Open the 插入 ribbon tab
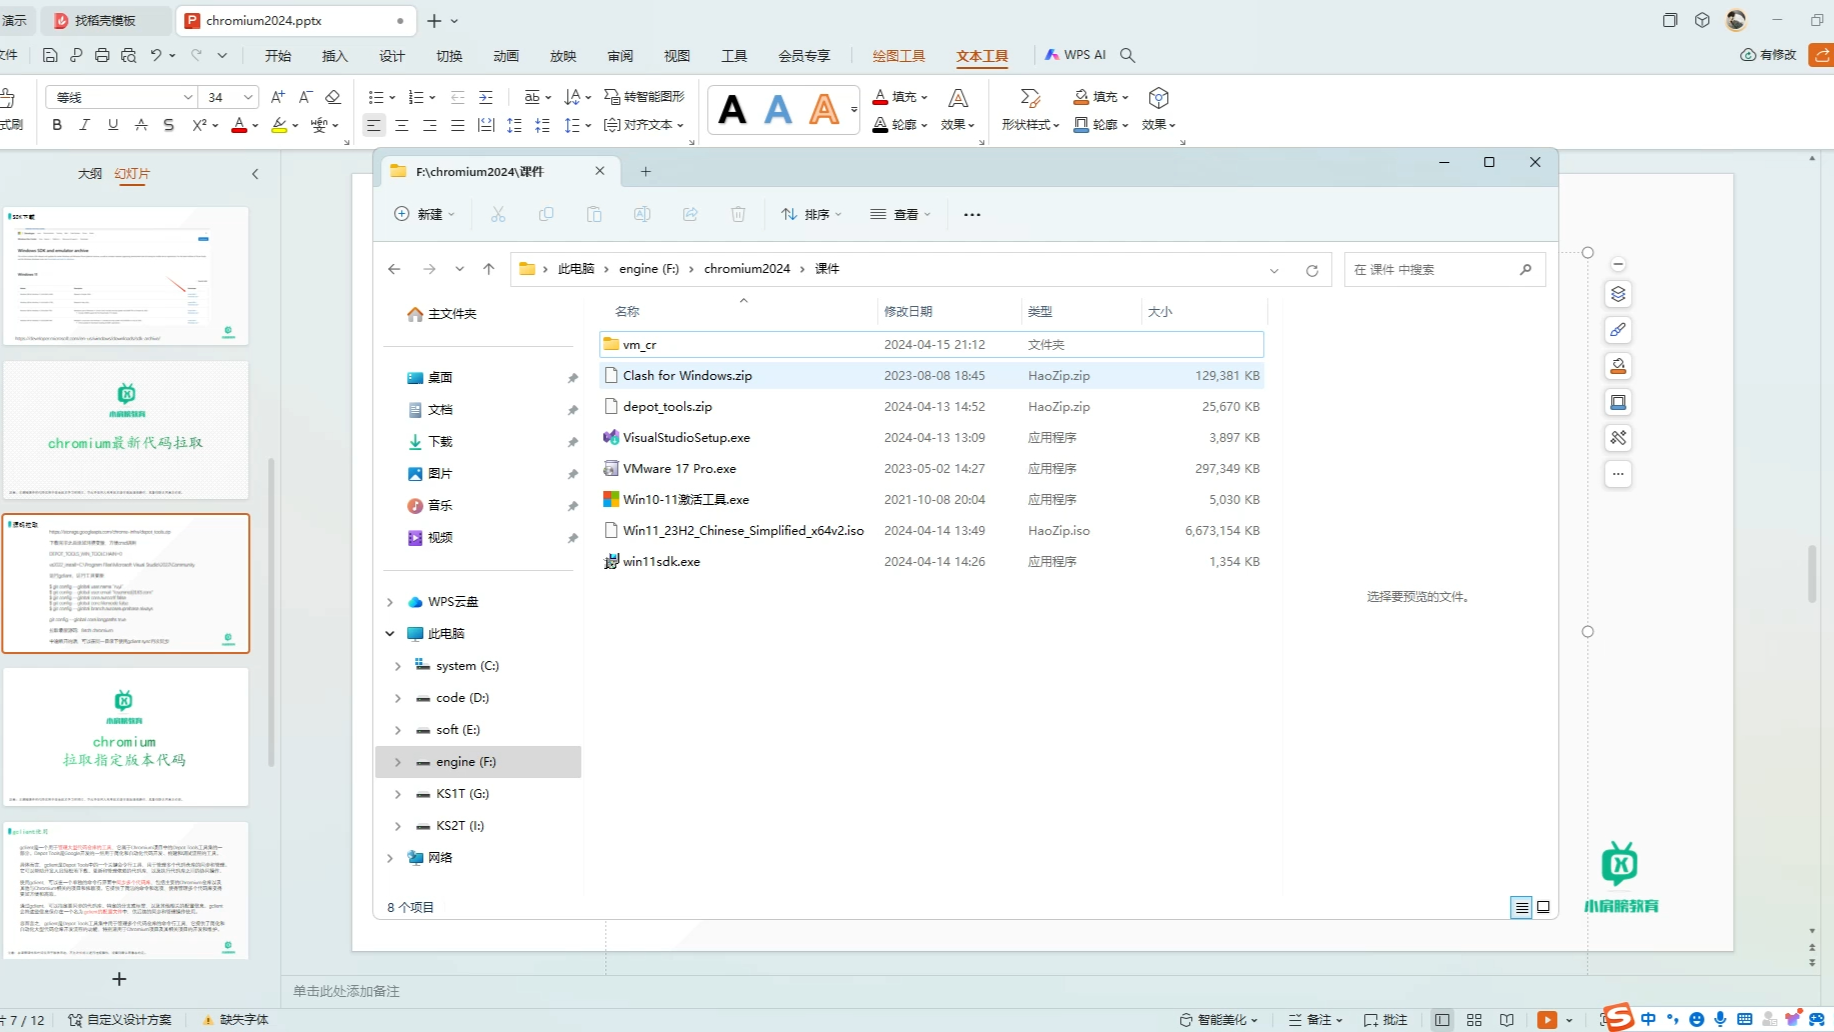The height and width of the screenshot is (1032, 1834). point(335,56)
